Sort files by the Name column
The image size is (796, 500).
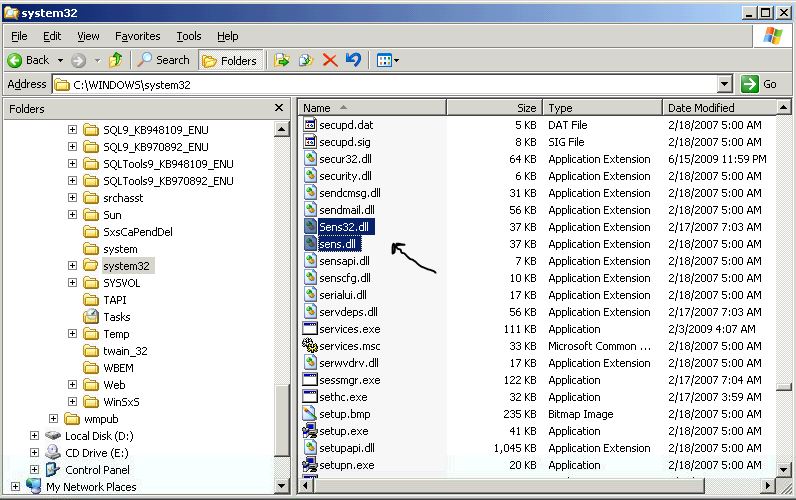click(x=372, y=108)
